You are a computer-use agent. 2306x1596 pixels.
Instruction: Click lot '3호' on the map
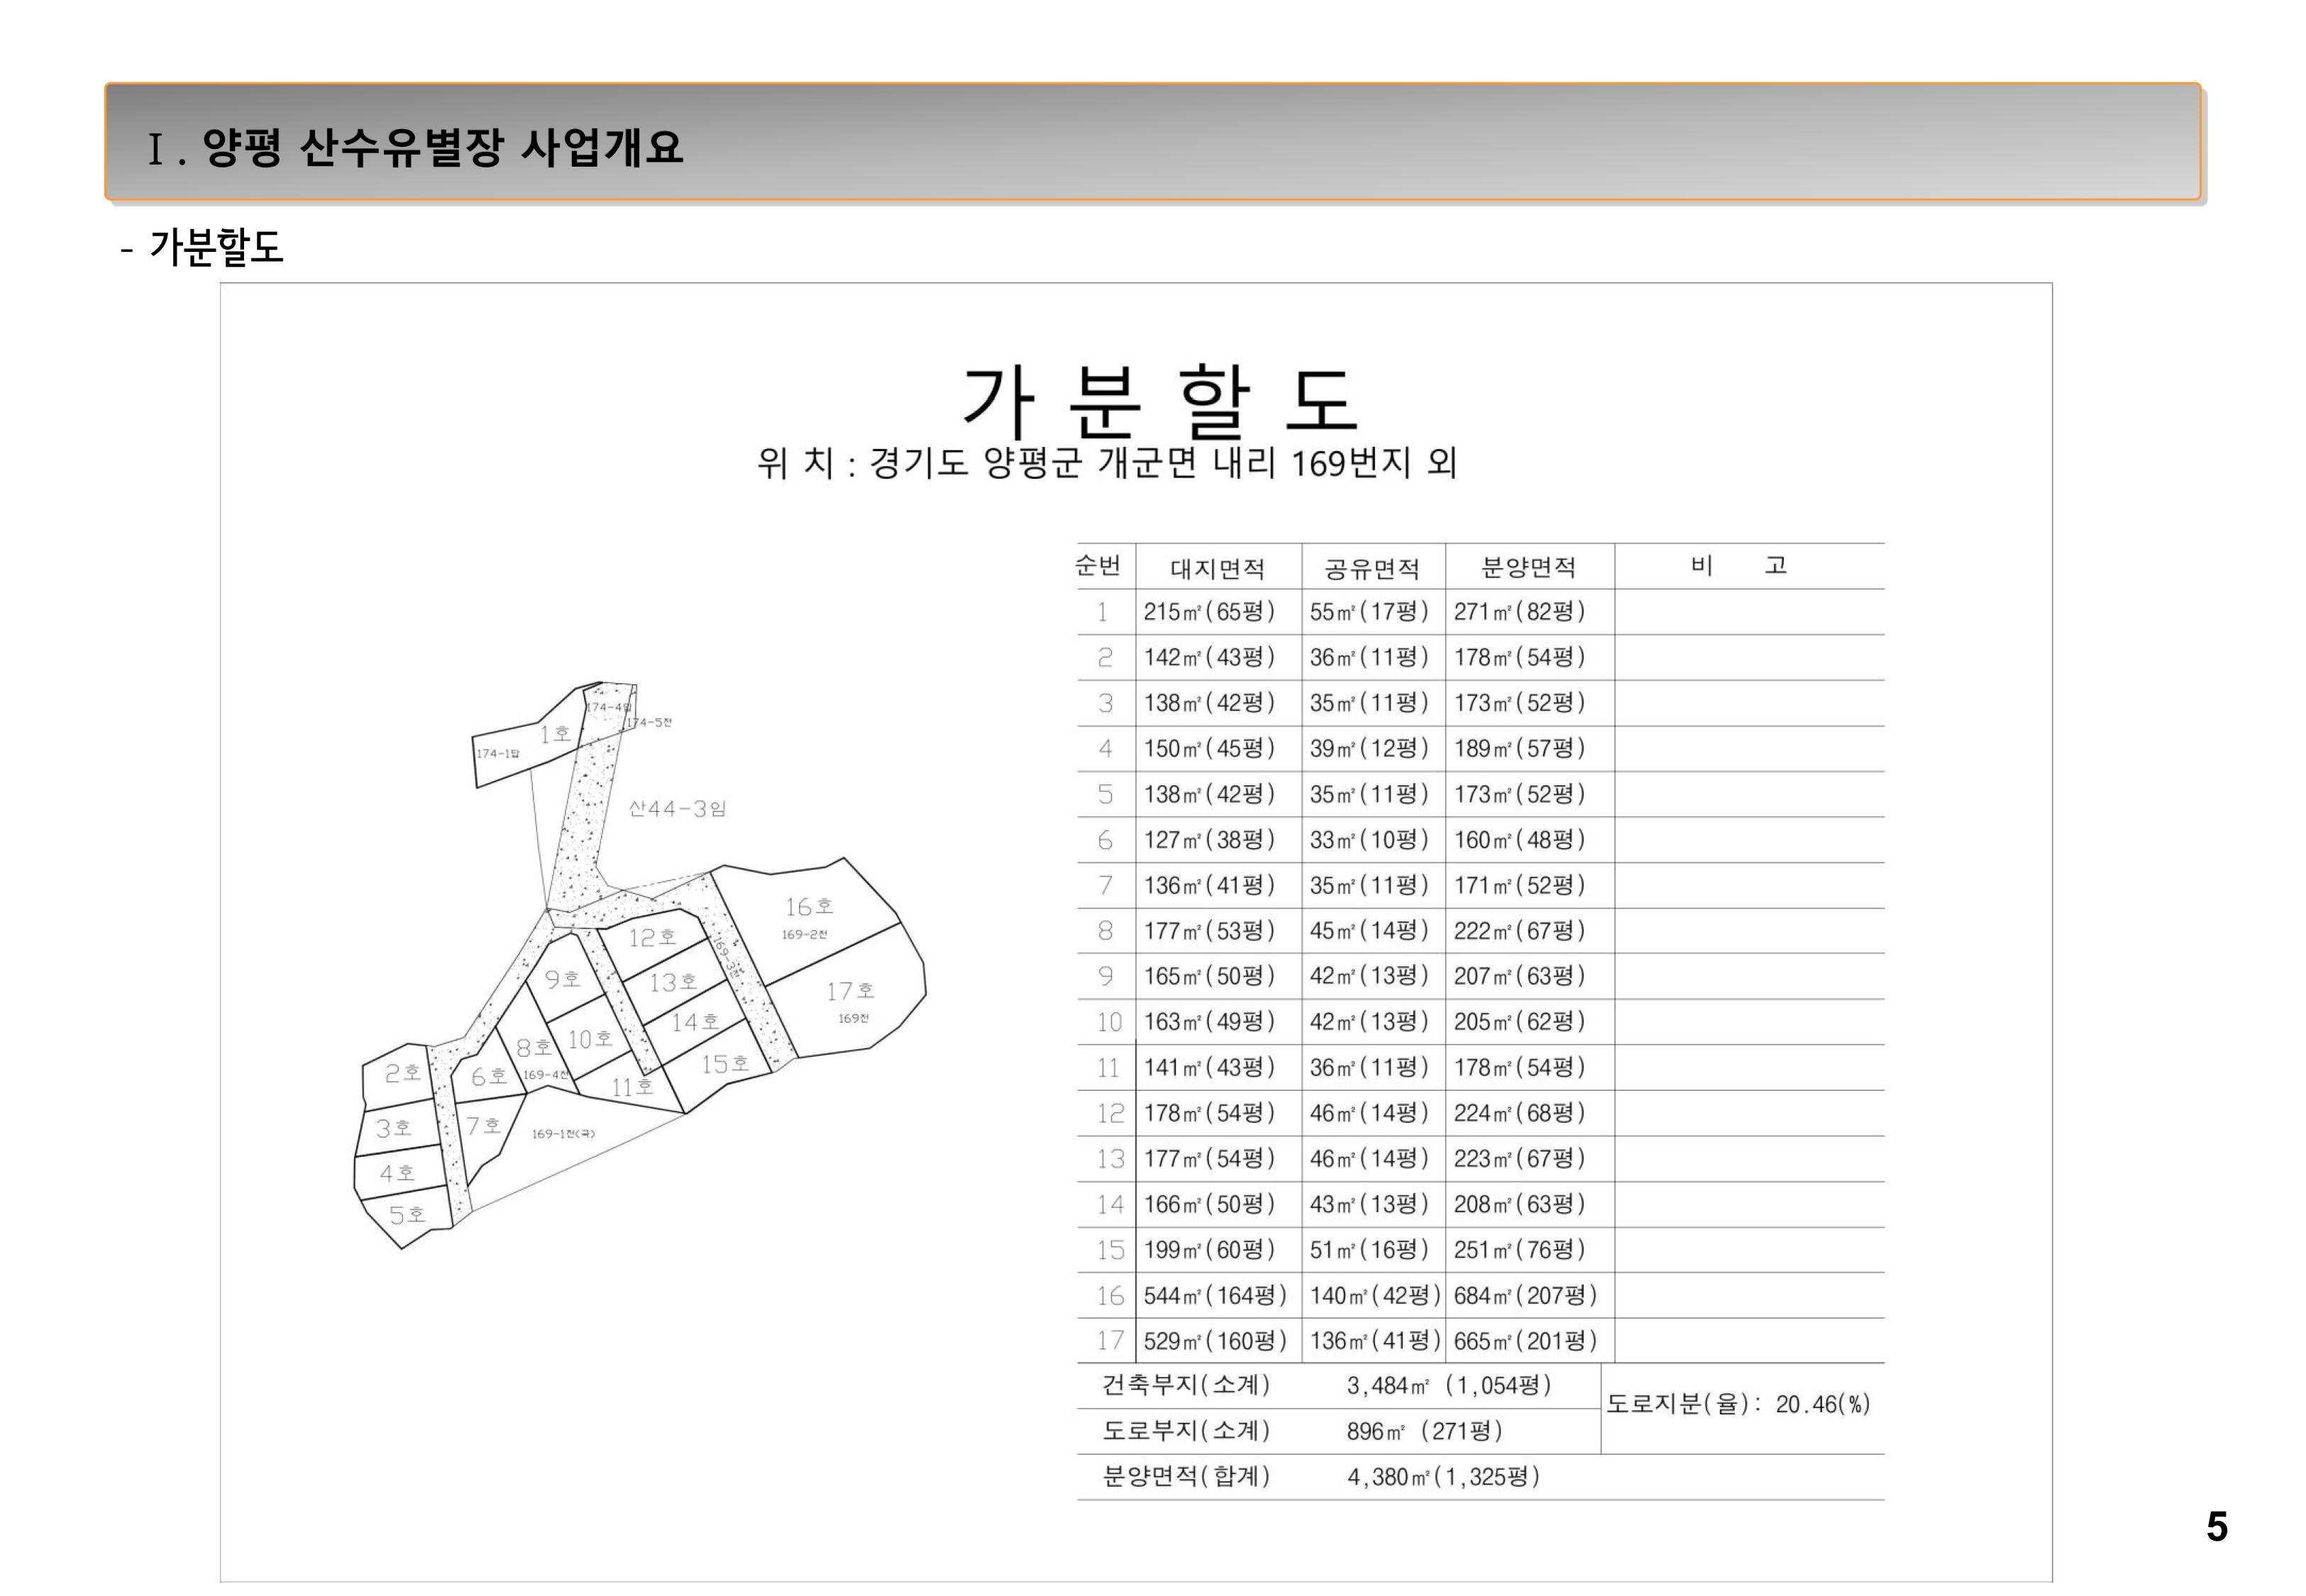point(393,1129)
